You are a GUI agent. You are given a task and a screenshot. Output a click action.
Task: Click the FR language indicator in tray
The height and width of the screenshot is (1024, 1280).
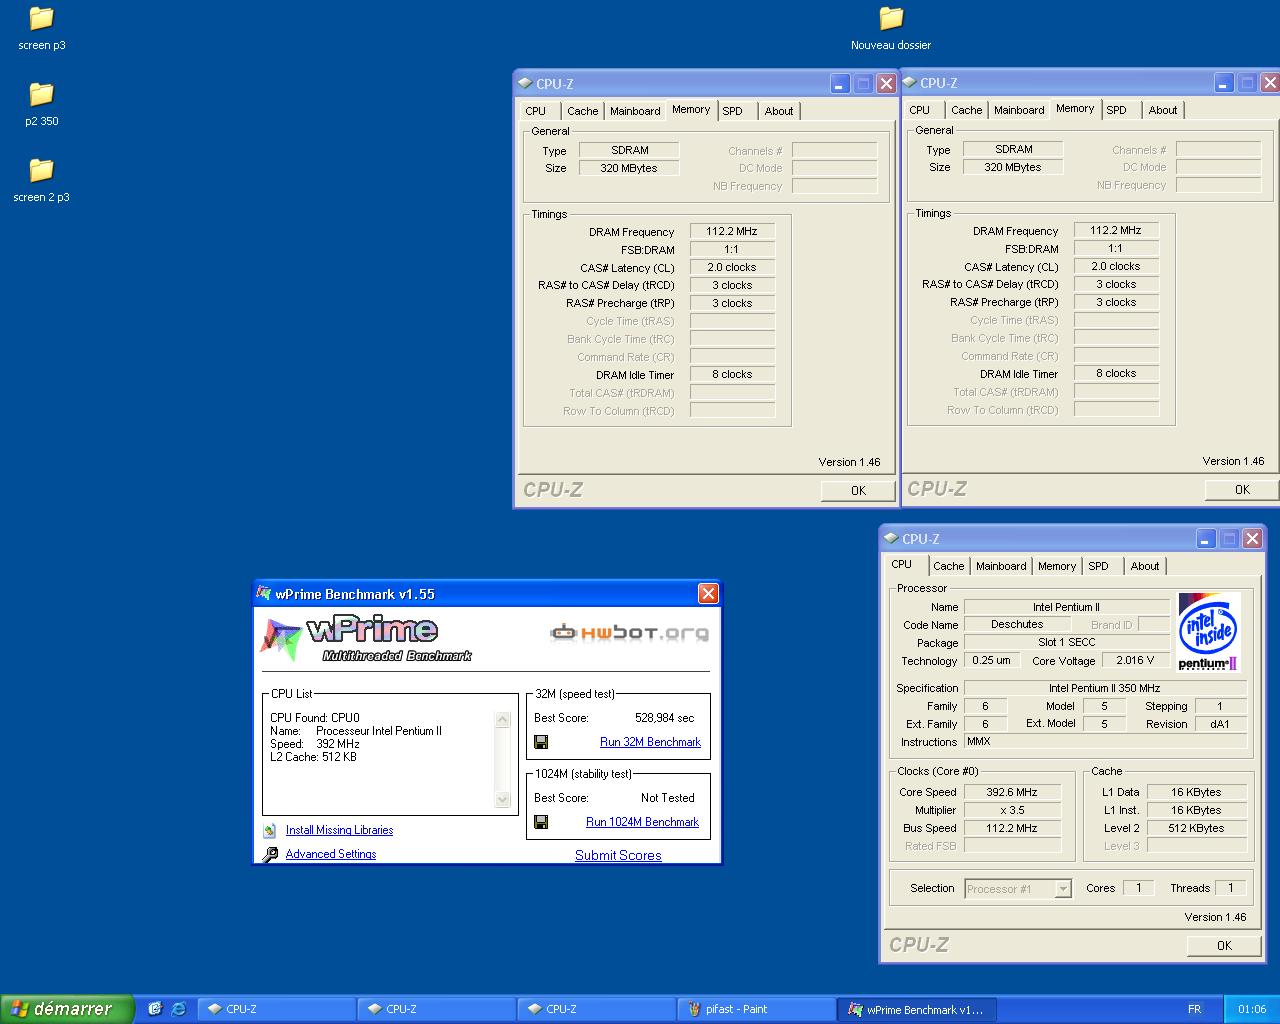[1194, 1009]
